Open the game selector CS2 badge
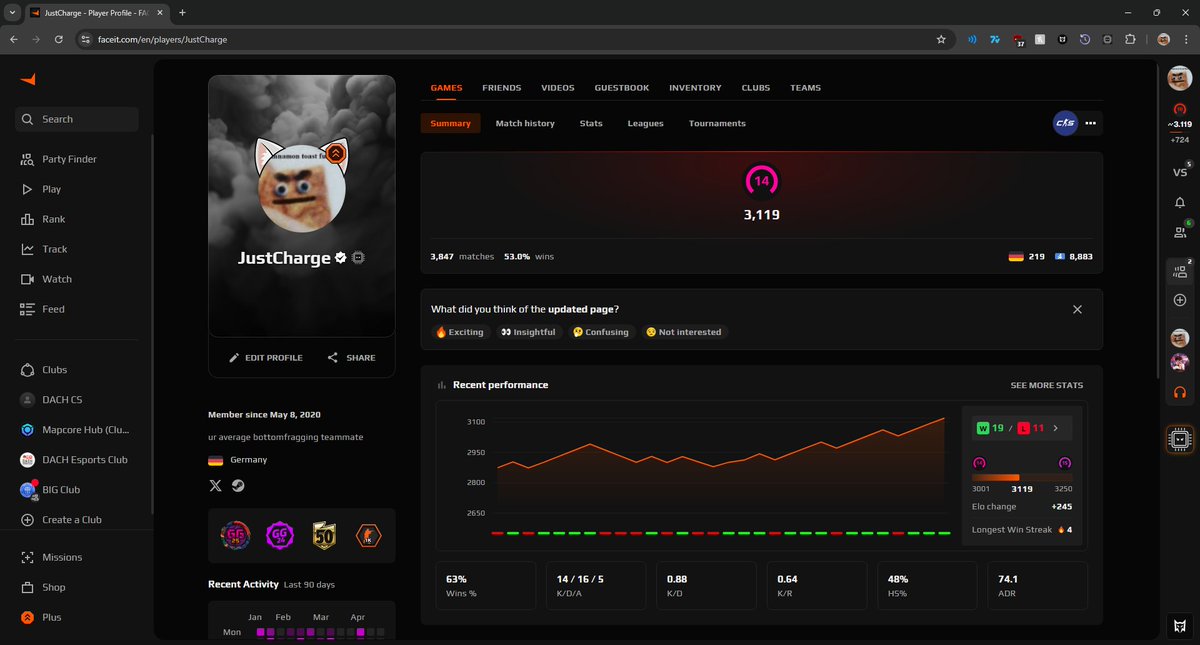The height and width of the screenshot is (645, 1200). coord(1064,123)
